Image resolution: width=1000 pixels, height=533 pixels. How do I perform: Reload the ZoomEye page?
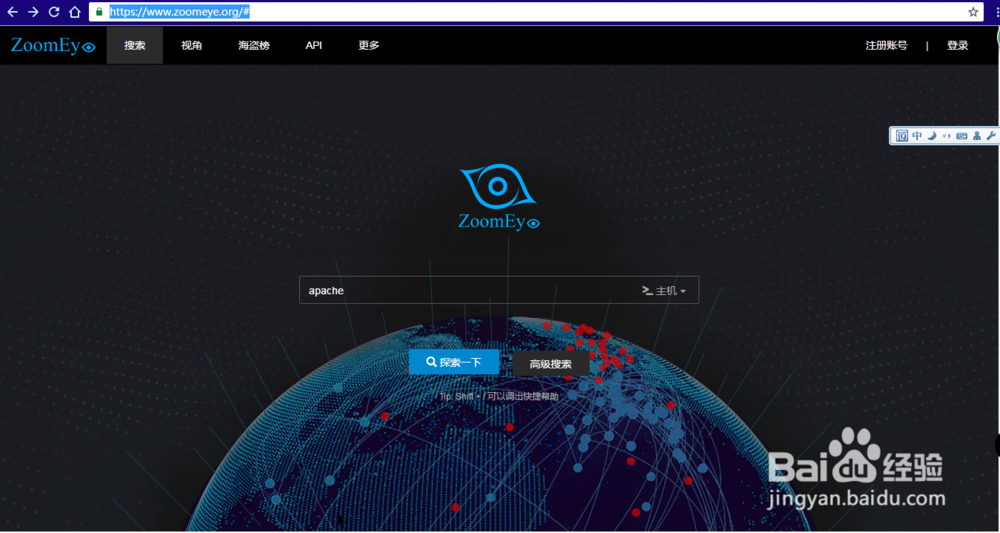coord(54,12)
